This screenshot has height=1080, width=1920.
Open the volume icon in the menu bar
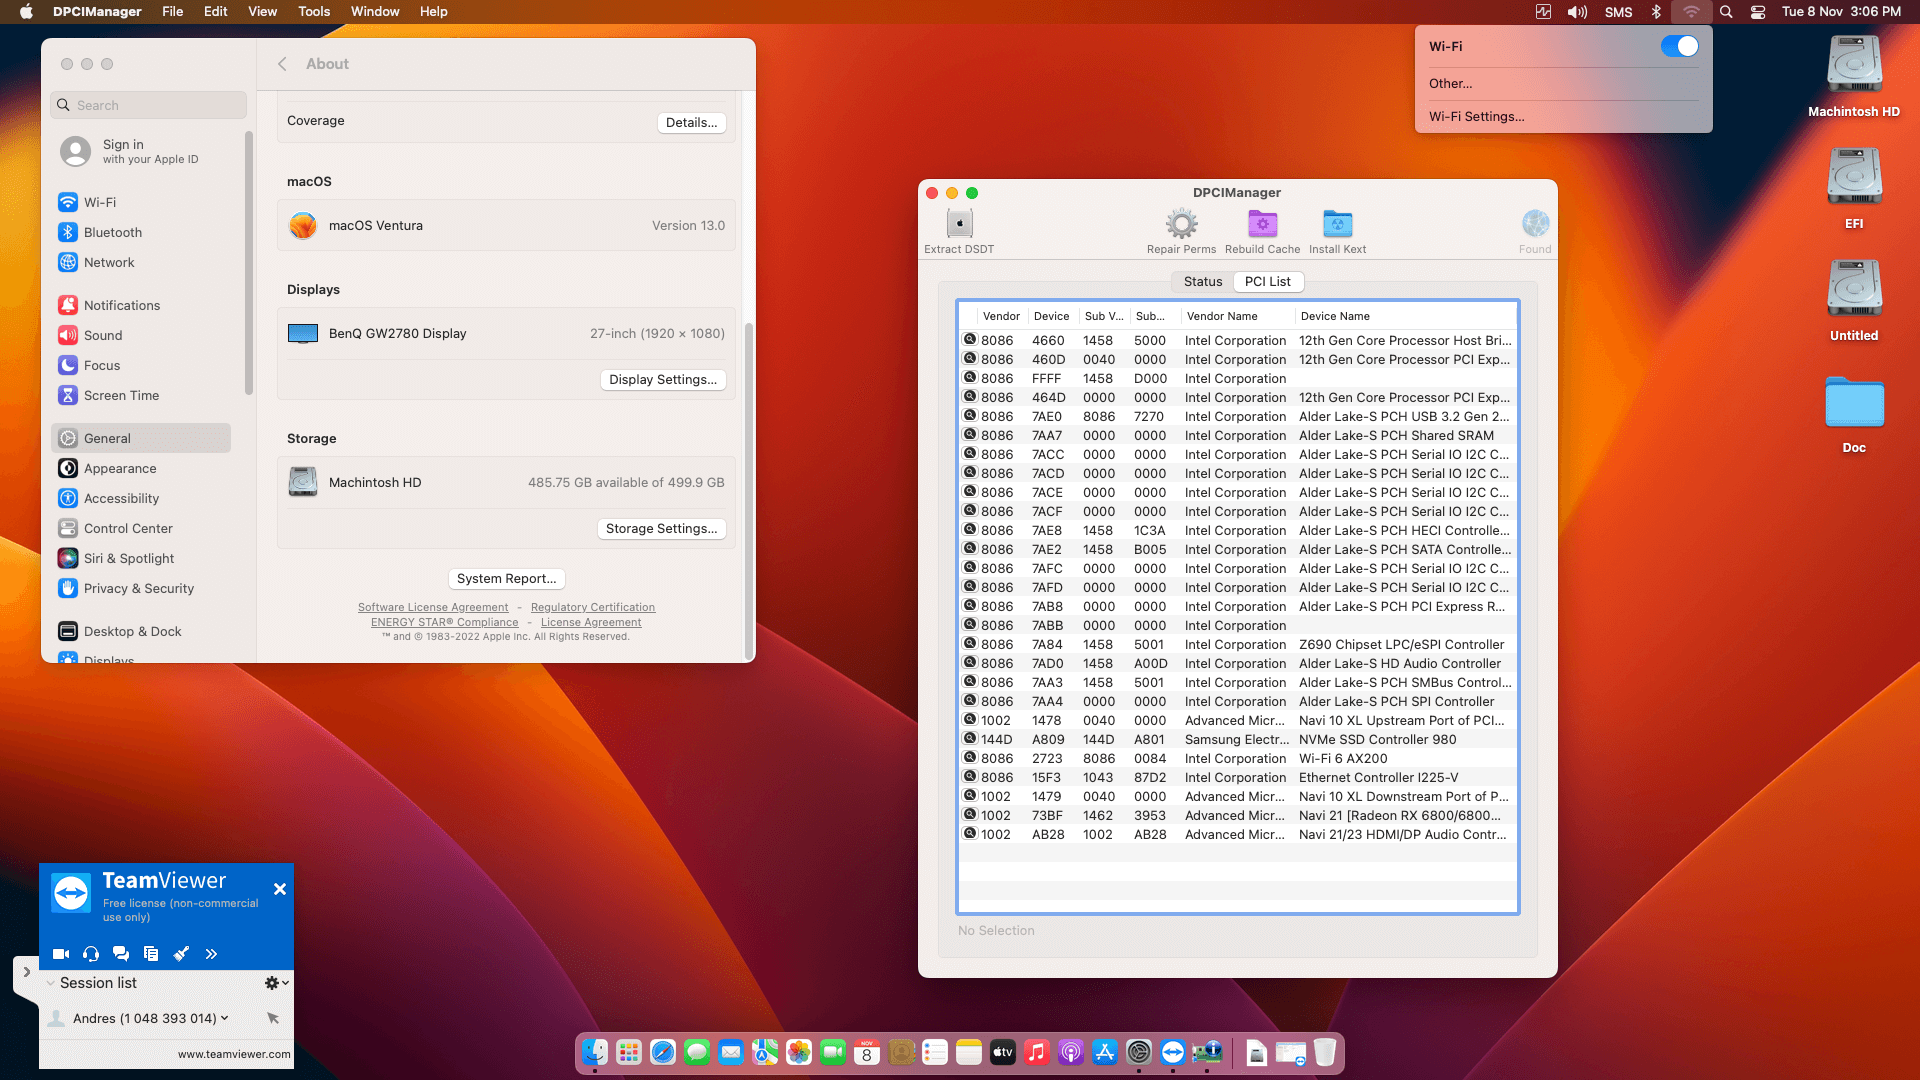click(x=1578, y=12)
